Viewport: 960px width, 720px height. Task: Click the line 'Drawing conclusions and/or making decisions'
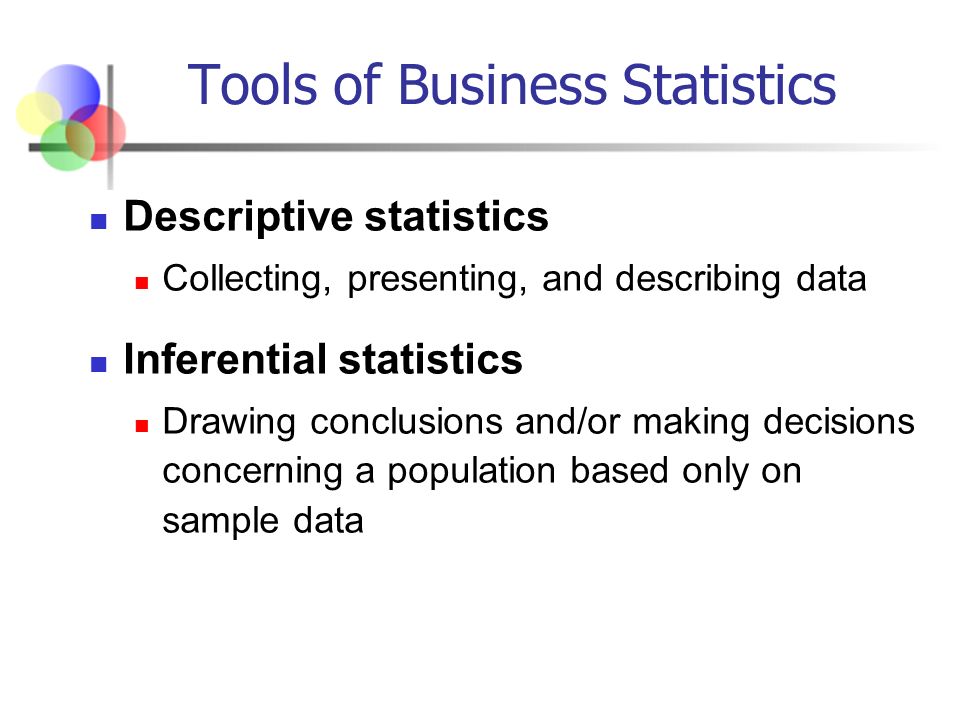[539, 423]
